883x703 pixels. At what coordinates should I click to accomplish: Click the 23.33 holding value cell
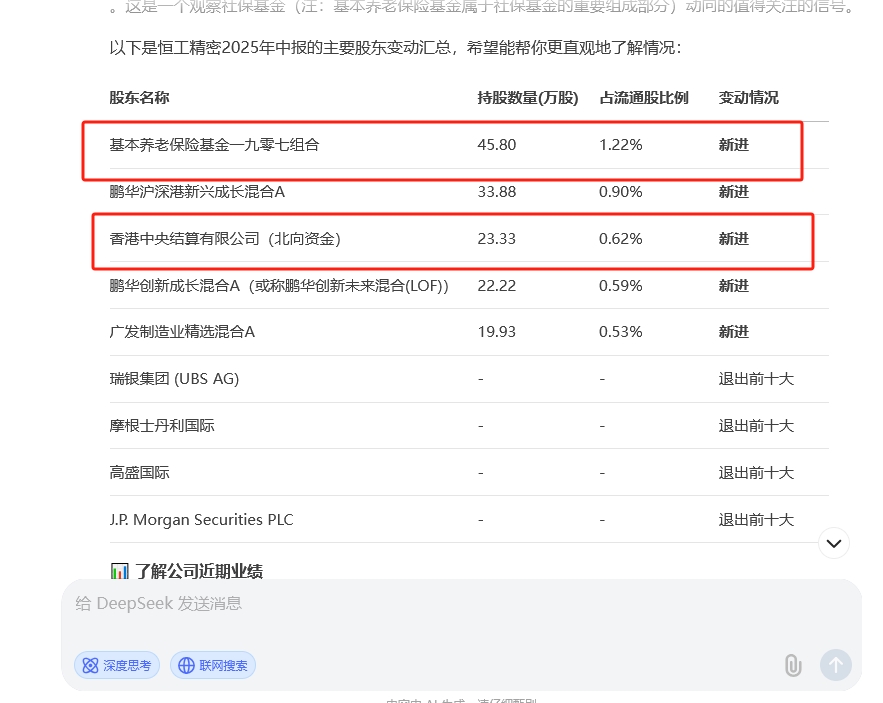click(497, 239)
